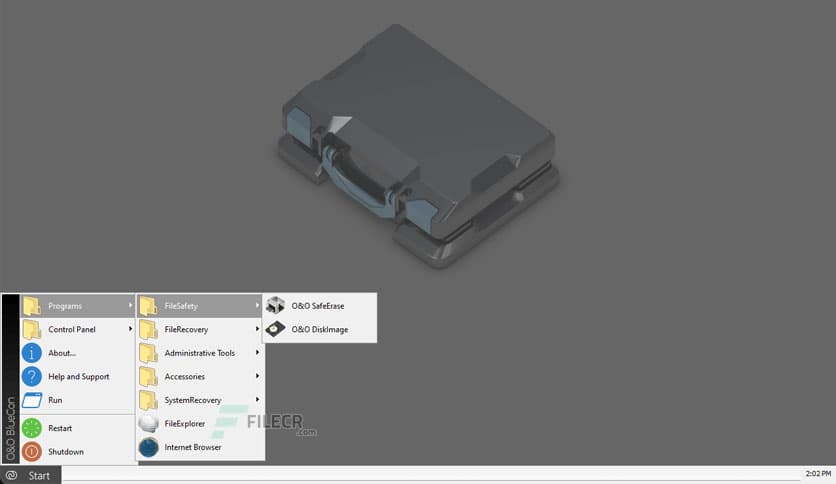
Task: Expand the Control Panel submenu arrow
Action: tap(130, 329)
